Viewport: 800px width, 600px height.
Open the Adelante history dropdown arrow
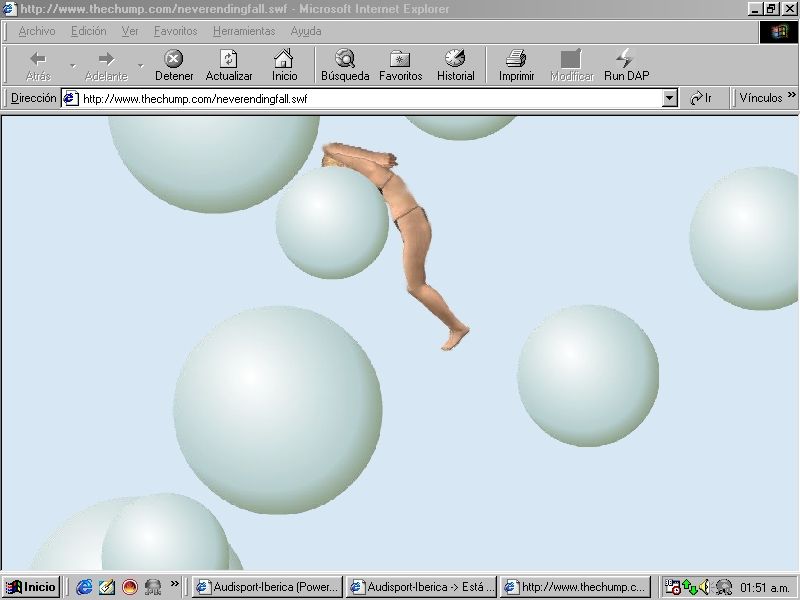click(141, 65)
